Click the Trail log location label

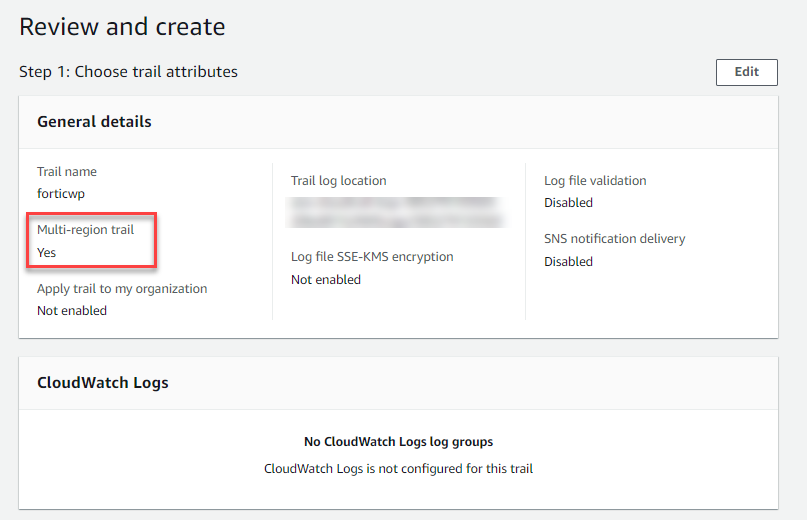click(338, 181)
